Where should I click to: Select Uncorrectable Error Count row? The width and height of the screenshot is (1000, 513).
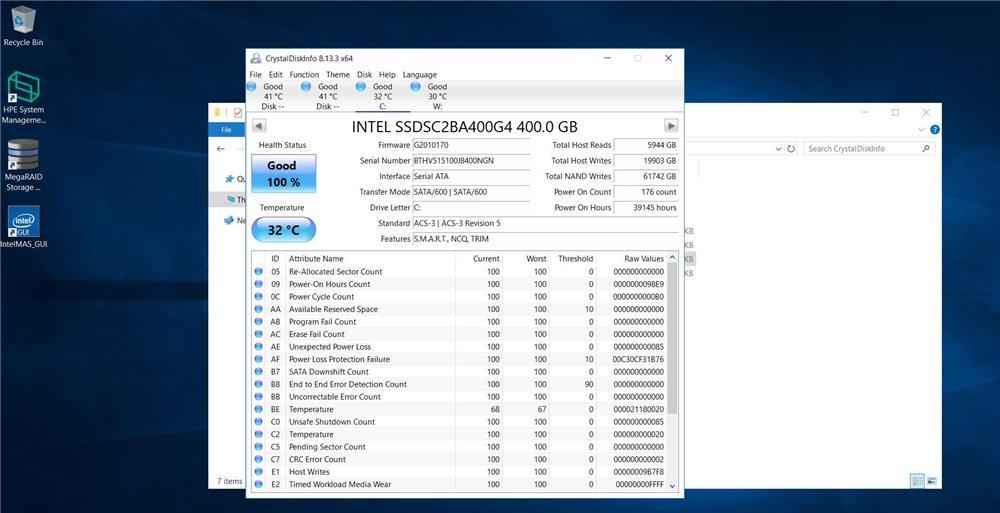point(459,397)
